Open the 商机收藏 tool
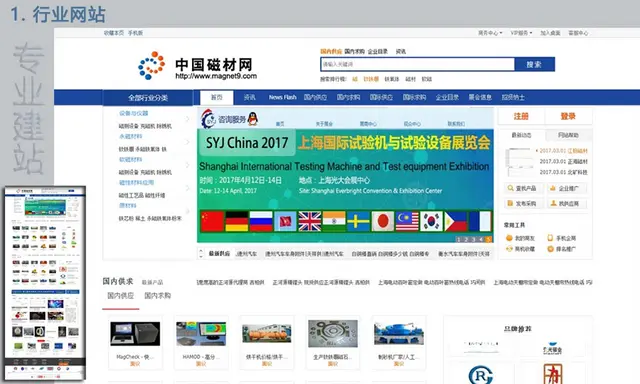The width and height of the screenshot is (640, 384). point(520,249)
